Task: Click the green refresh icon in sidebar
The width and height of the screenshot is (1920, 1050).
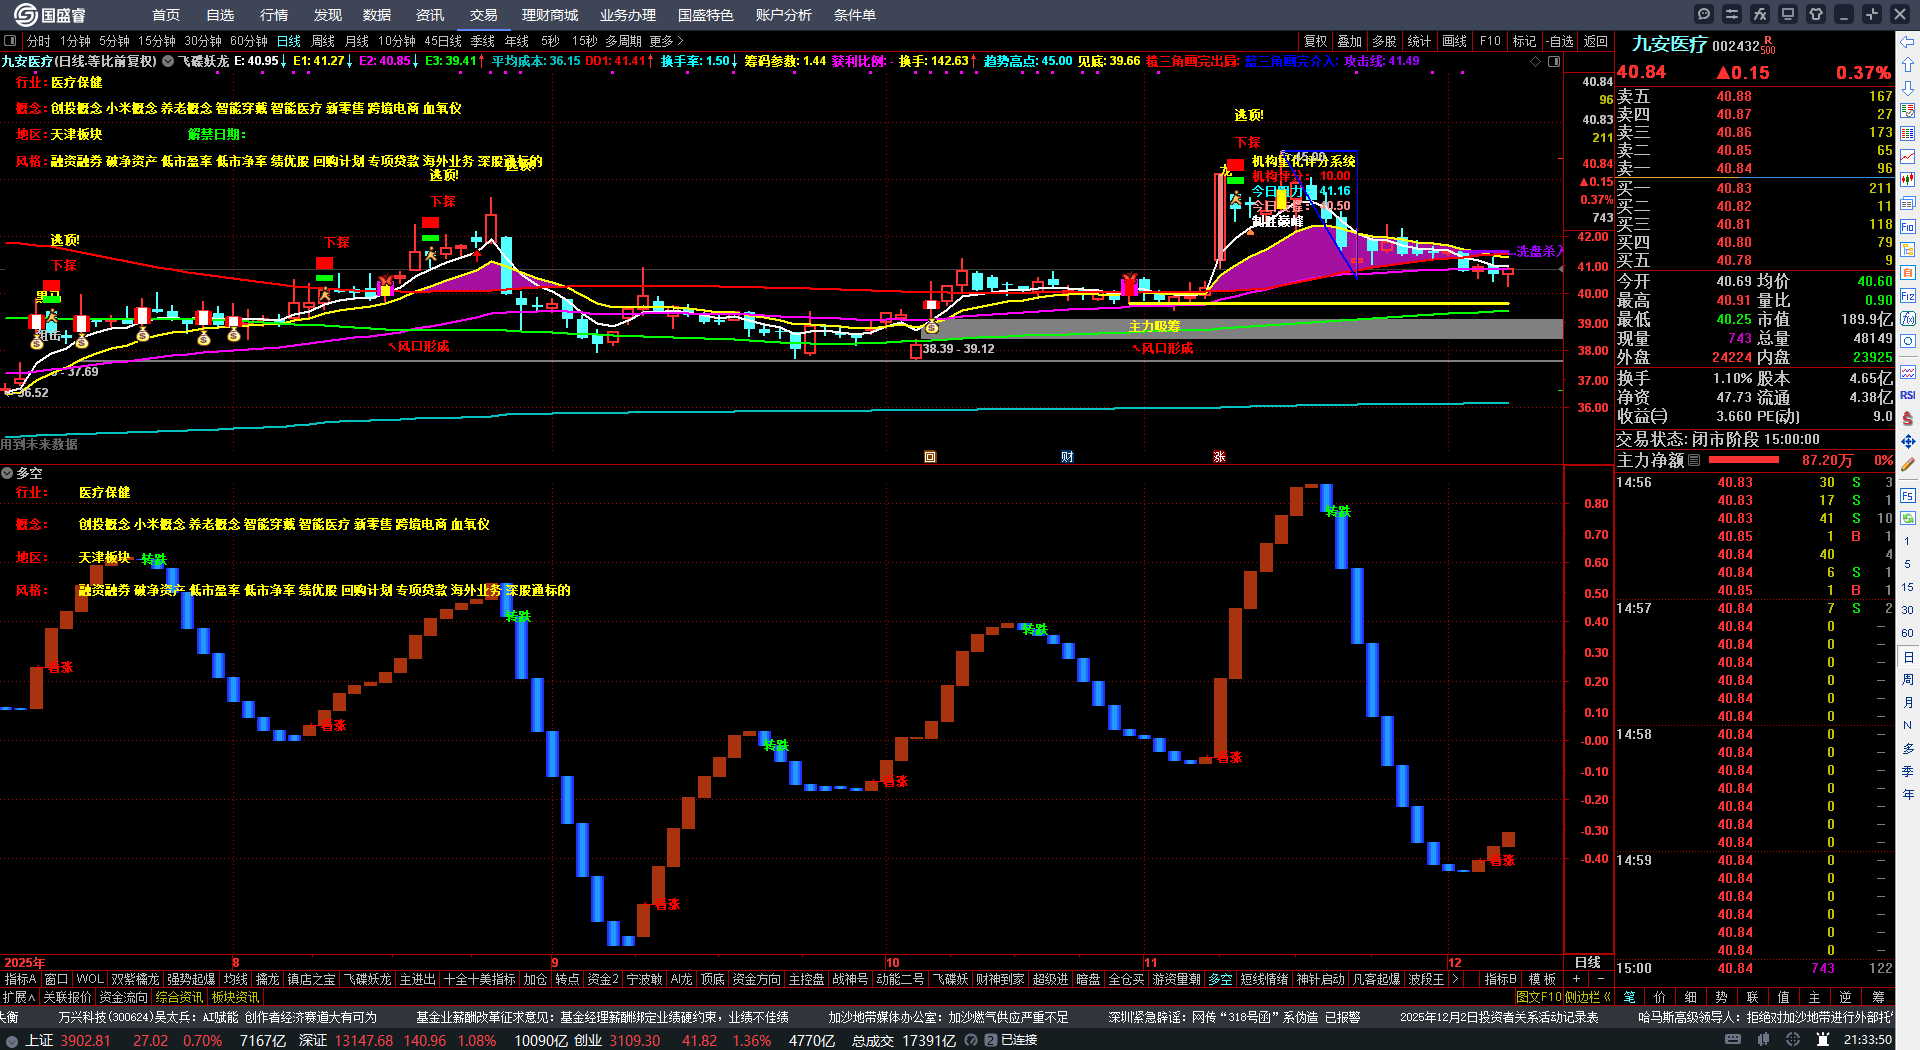Action: [x=1908, y=518]
